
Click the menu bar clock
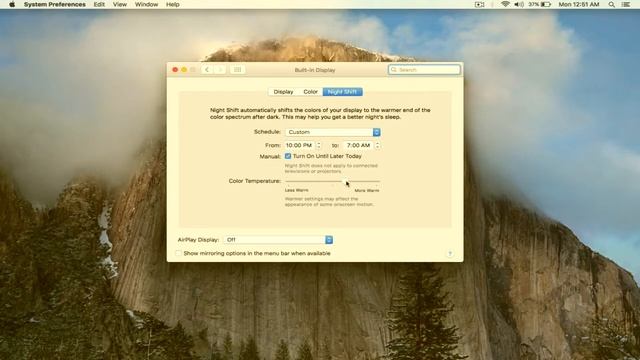pos(579,4)
